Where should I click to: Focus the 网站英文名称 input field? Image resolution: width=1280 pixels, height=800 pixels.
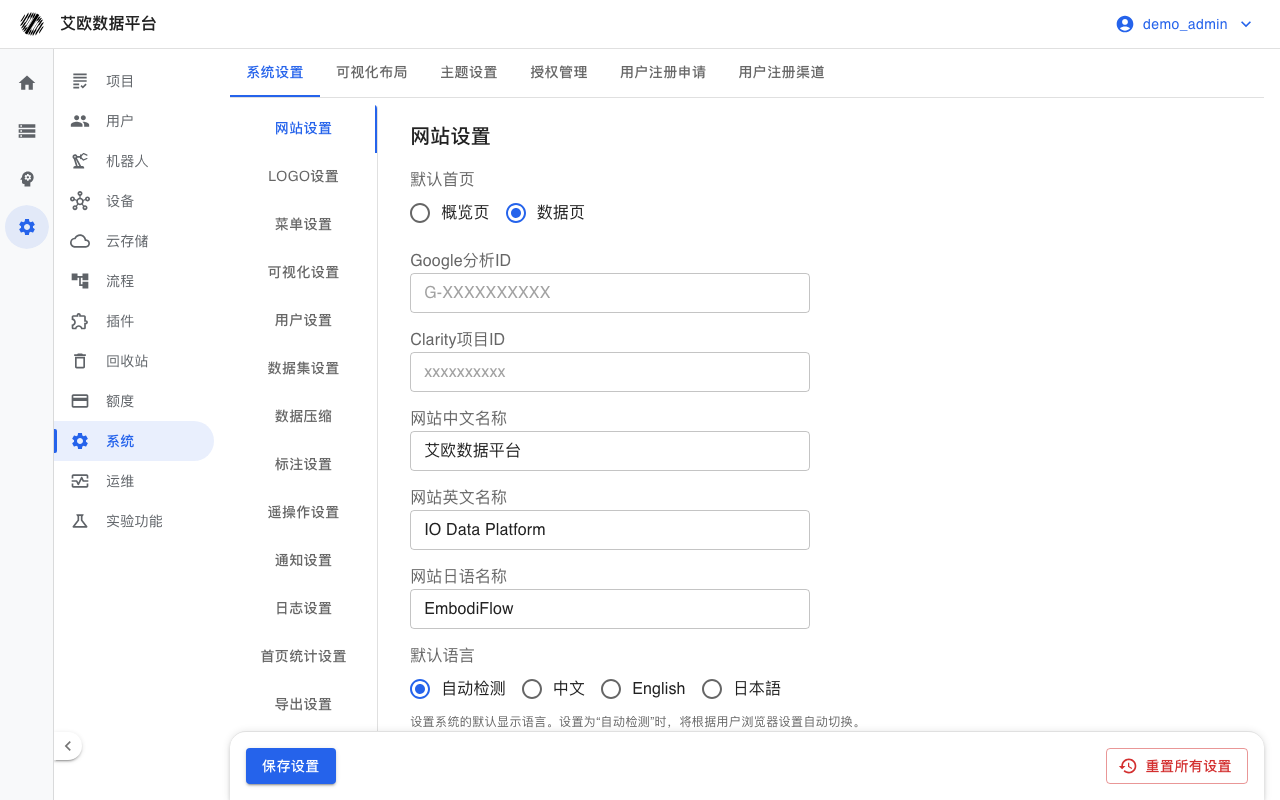point(610,530)
